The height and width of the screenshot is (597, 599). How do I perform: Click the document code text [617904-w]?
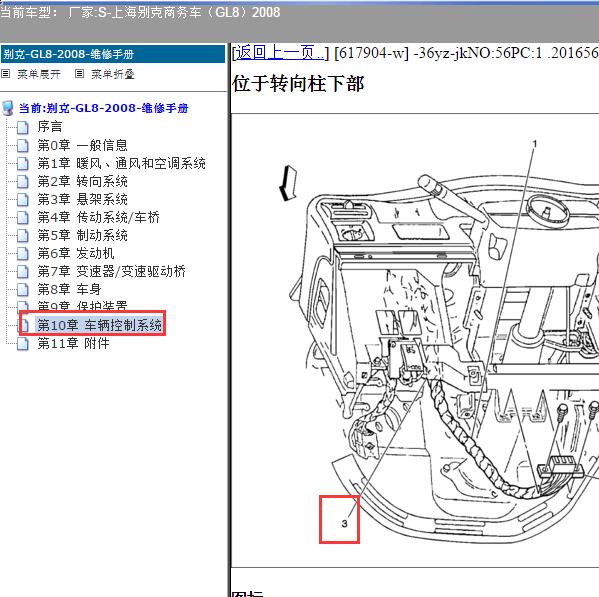click(371, 53)
